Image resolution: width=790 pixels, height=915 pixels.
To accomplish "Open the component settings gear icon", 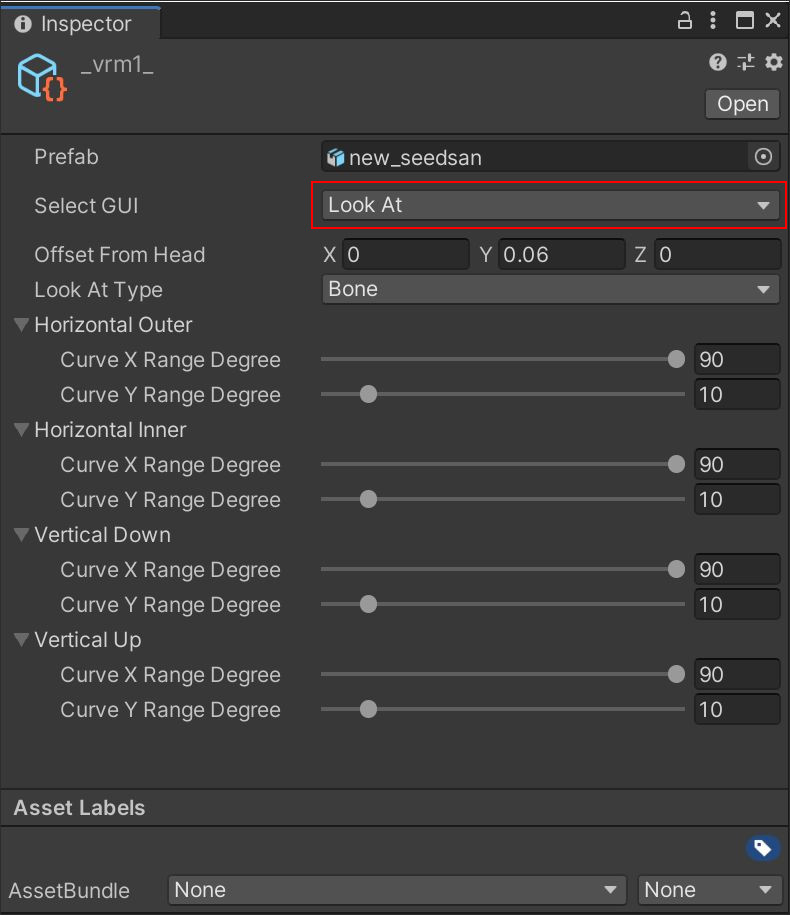I will (773, 62).
